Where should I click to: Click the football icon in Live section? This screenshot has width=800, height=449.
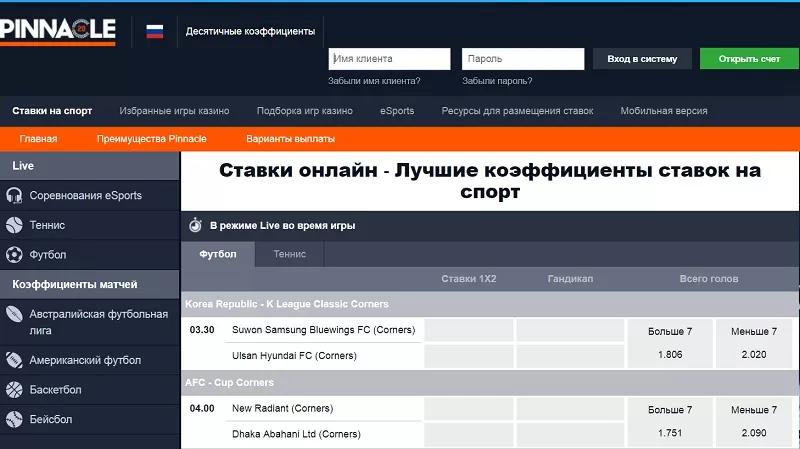14,255
